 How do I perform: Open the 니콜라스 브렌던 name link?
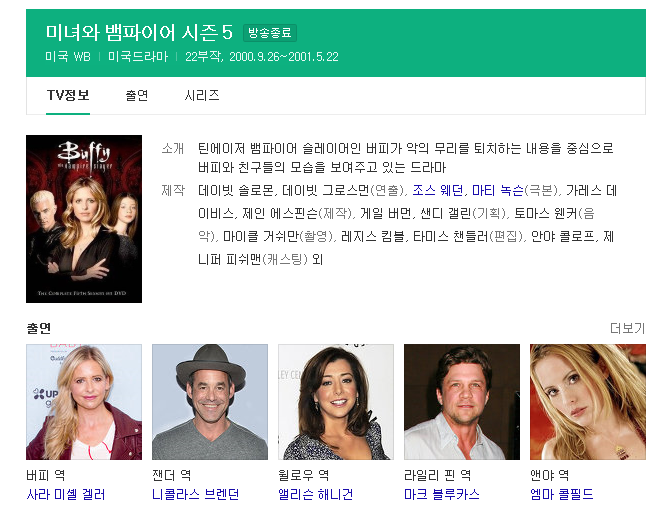pyautogui.click(x=195, y=494)
